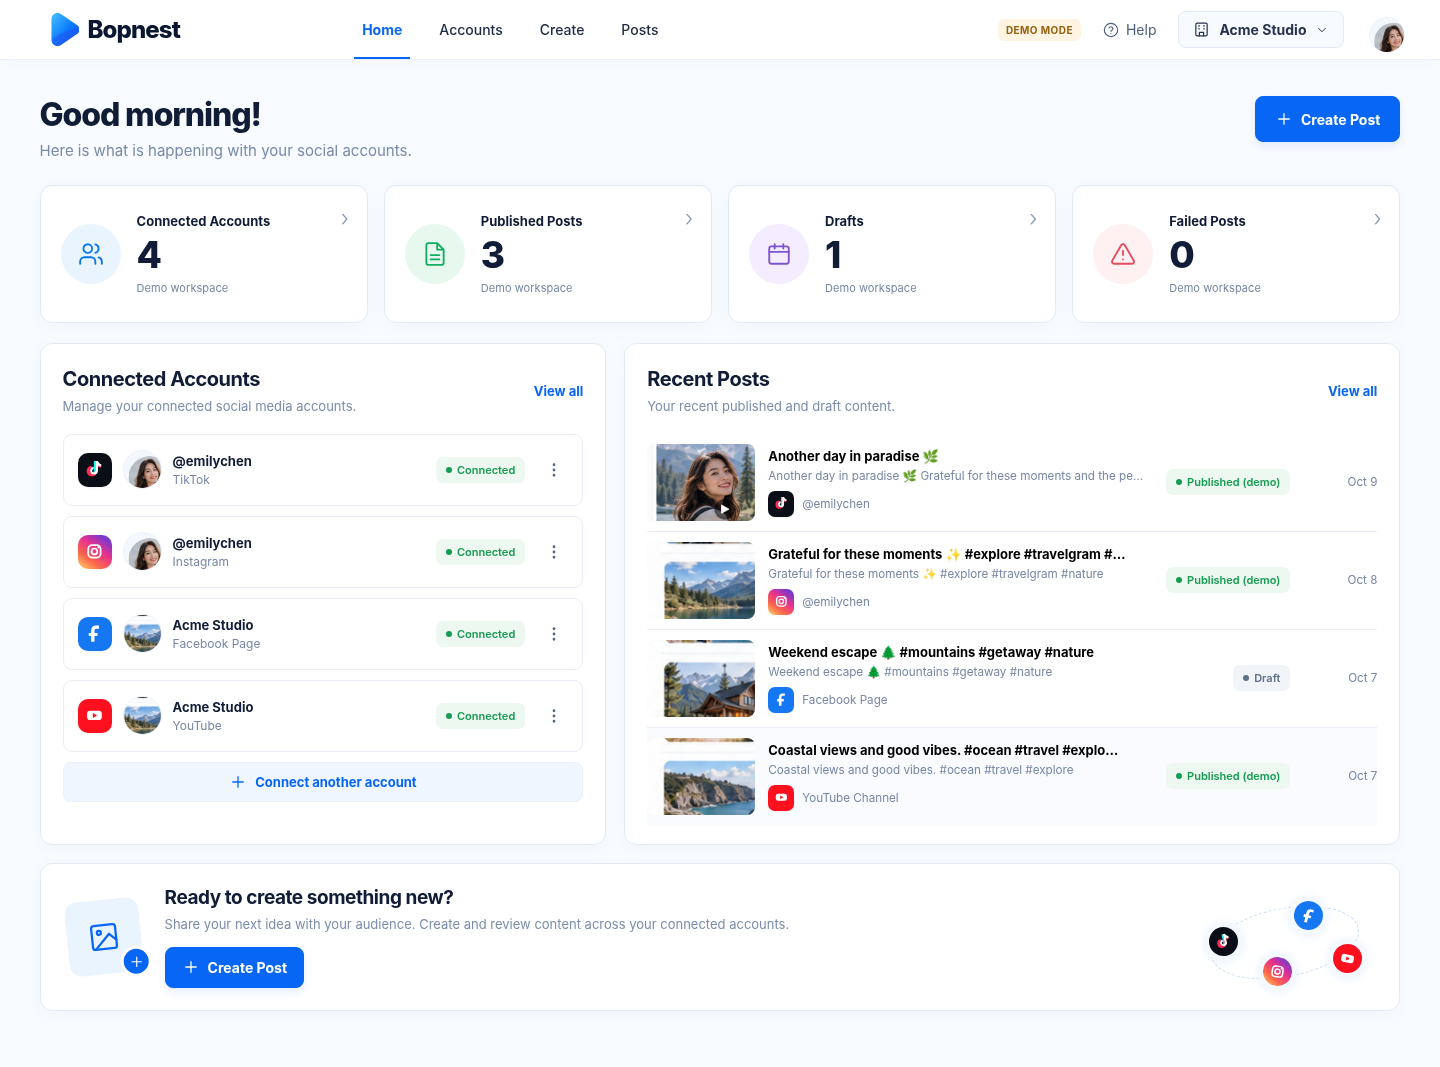Expand the Acme Studio workspace dropdown

1261,30
